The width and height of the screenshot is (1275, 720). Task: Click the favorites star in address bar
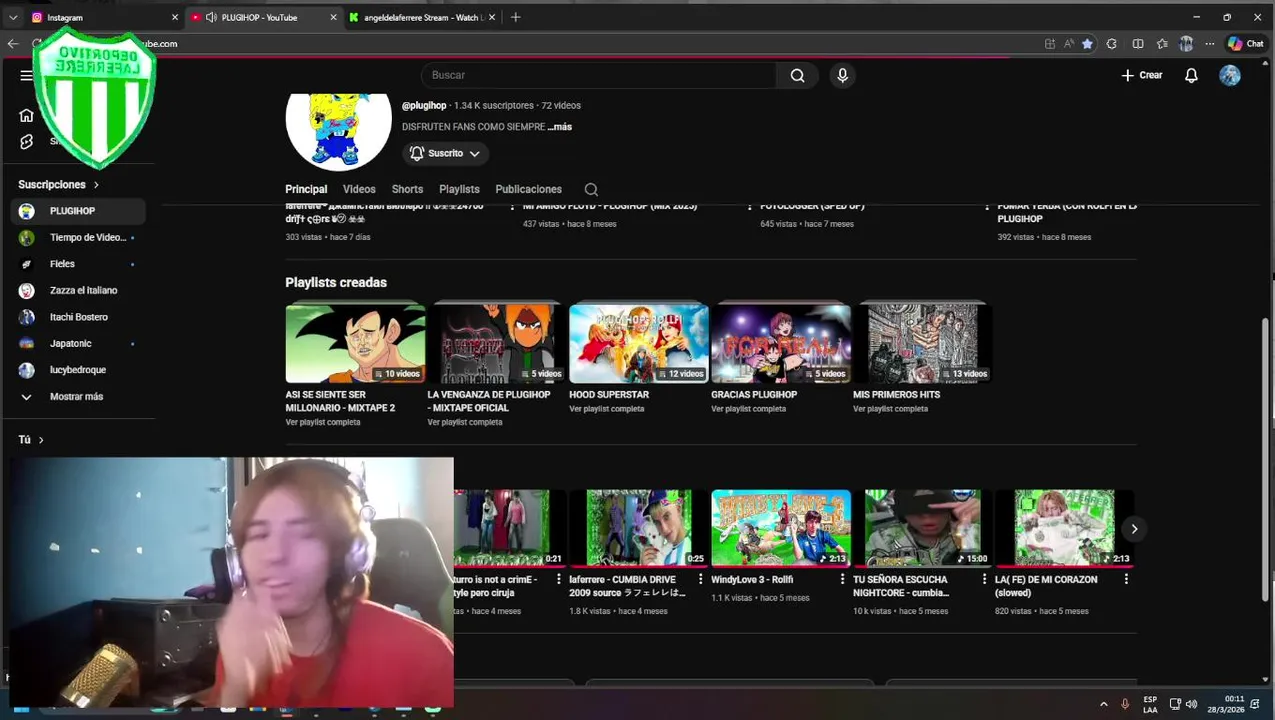(1087, 44)
